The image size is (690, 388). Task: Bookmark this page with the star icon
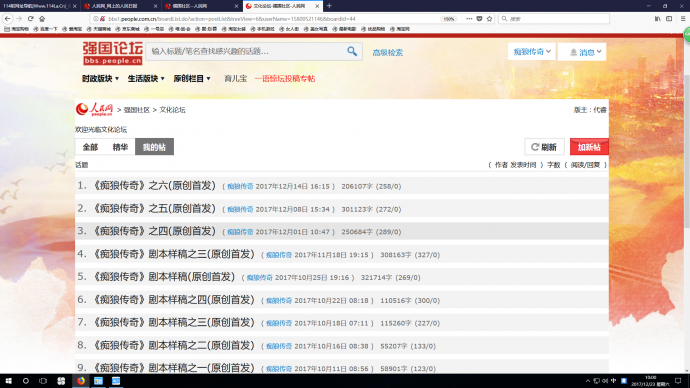click(x=489, y=18)
